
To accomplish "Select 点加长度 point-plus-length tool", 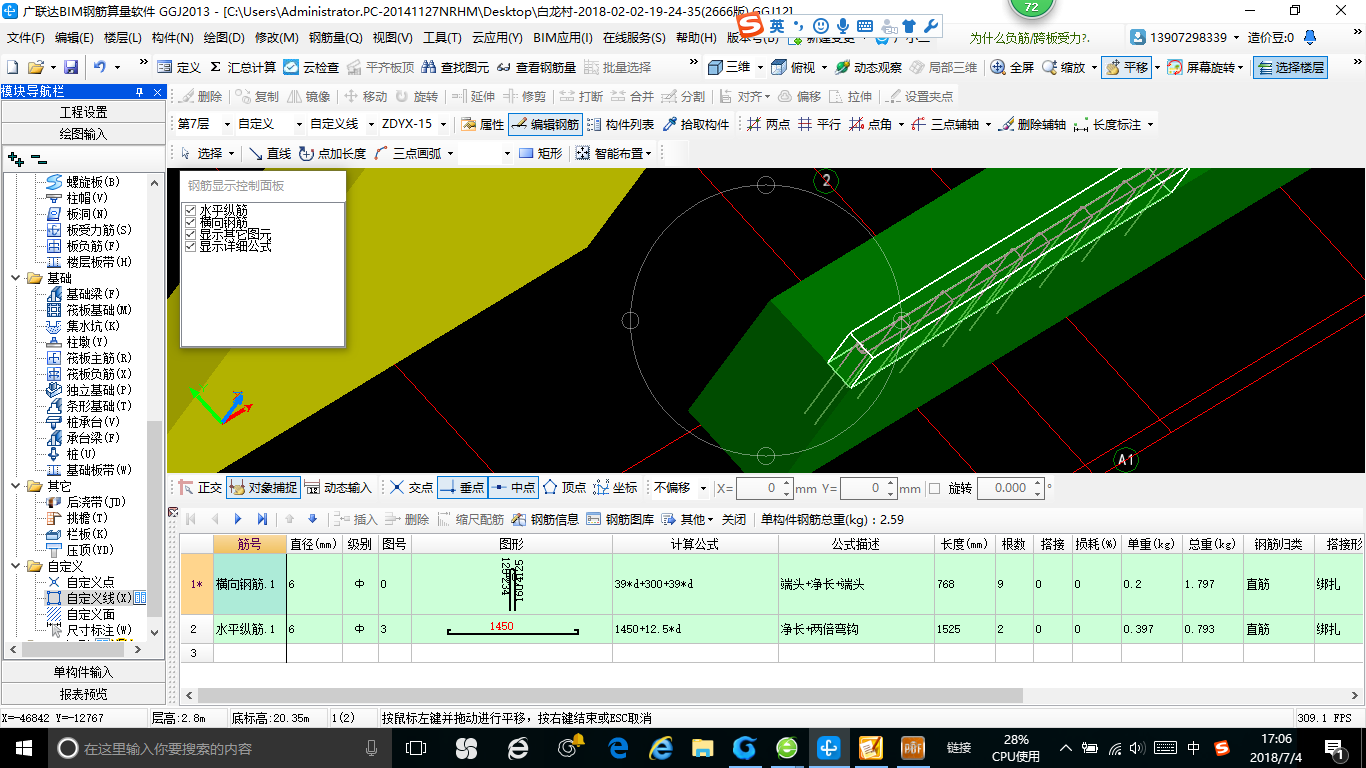I will click(x=333, y=153).
